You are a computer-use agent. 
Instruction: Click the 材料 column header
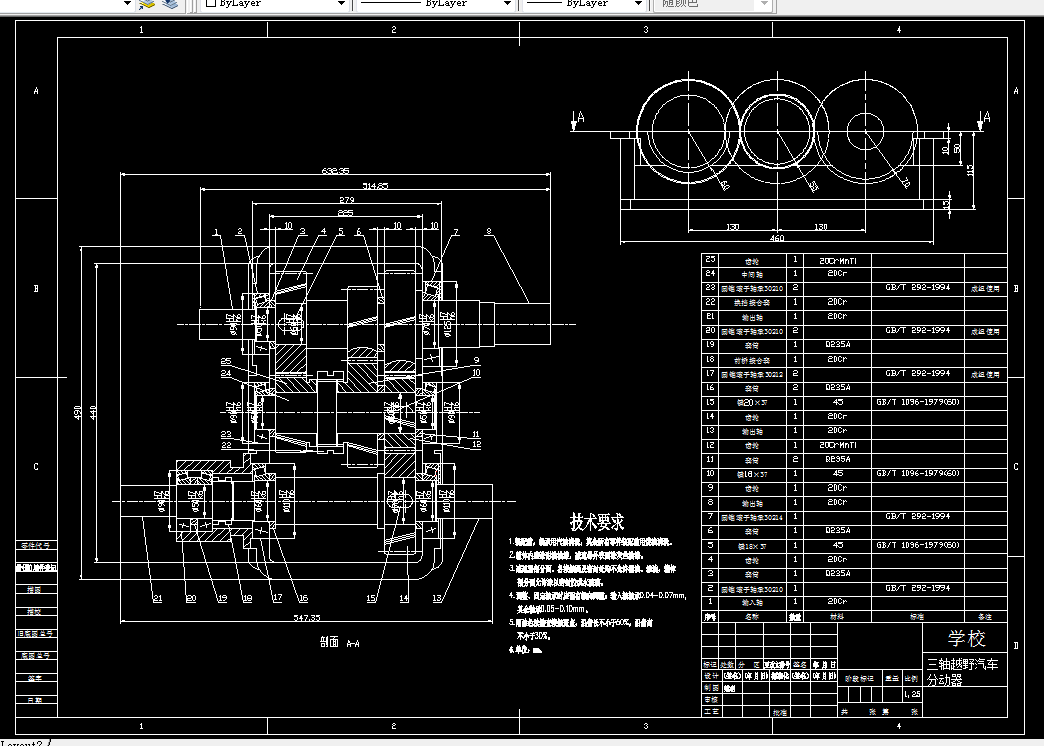(837, 617)
